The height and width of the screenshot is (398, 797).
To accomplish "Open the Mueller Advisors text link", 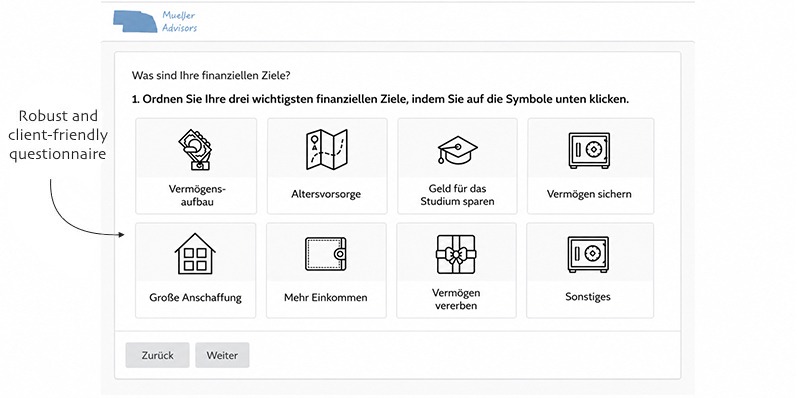I will [179, 22].
